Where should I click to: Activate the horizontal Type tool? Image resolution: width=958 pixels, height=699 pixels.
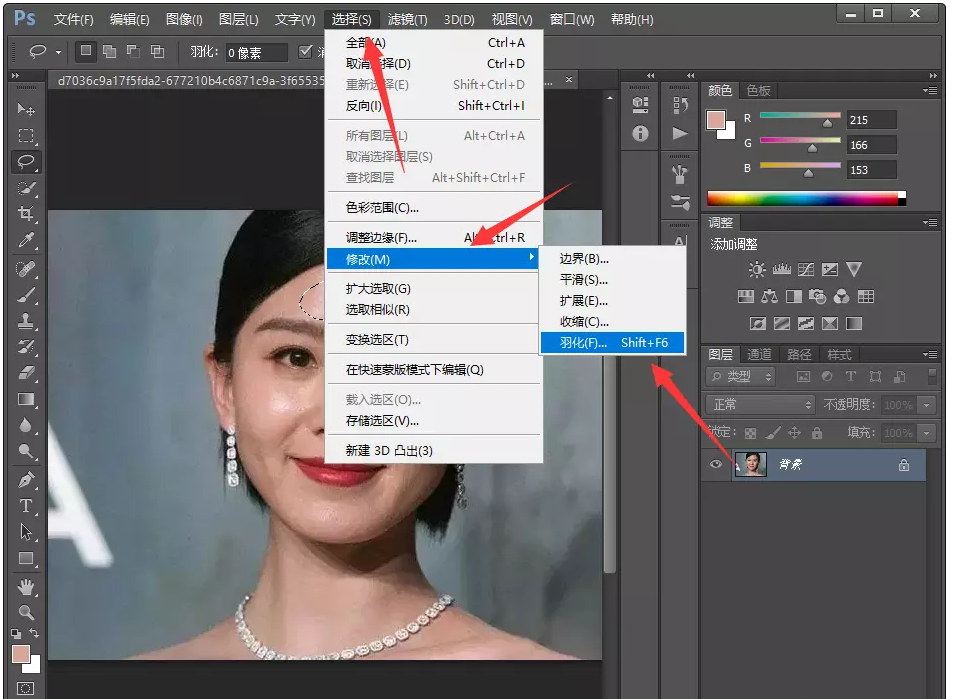click(x=26, y=506)
